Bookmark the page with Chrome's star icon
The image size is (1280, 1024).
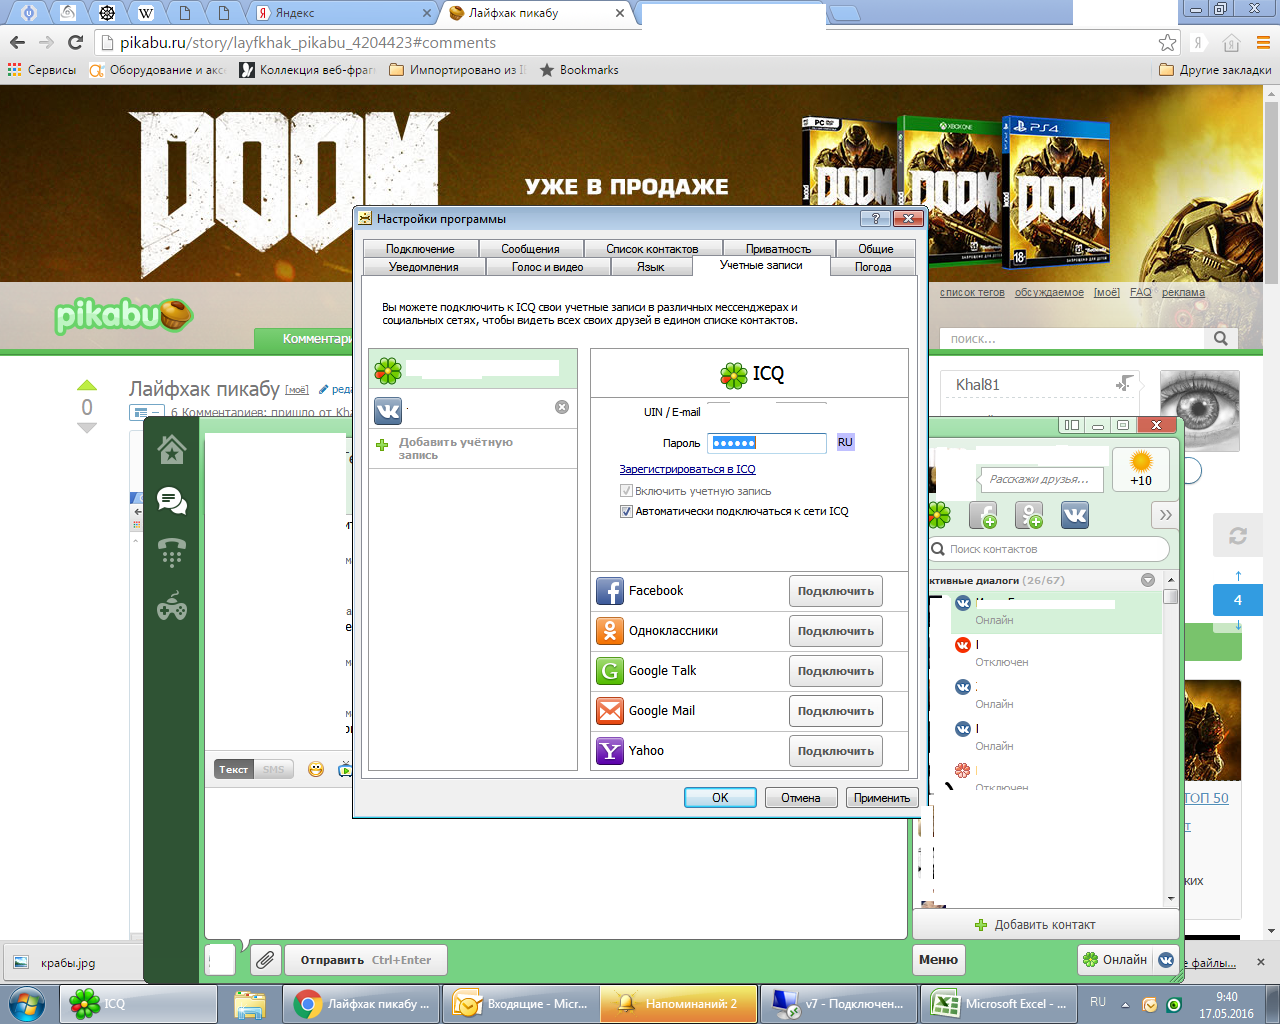(x=1167, y=42)
